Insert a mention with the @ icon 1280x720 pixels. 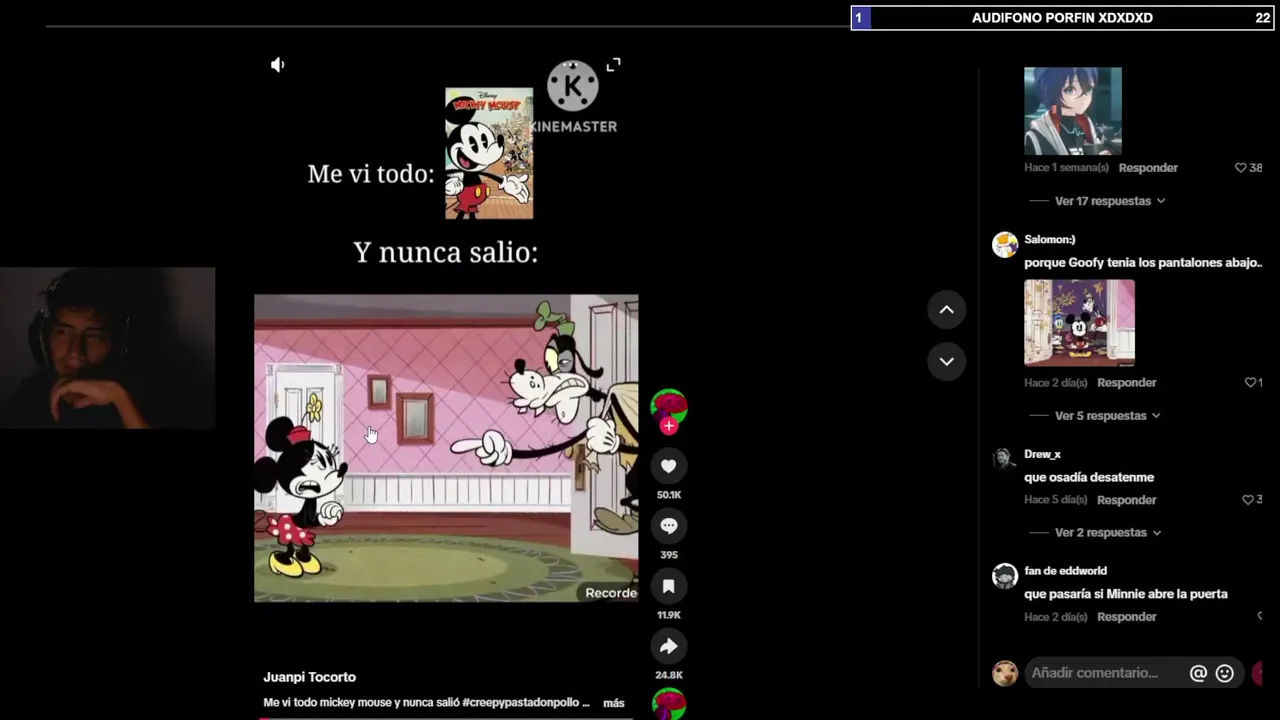(1198, 674)
